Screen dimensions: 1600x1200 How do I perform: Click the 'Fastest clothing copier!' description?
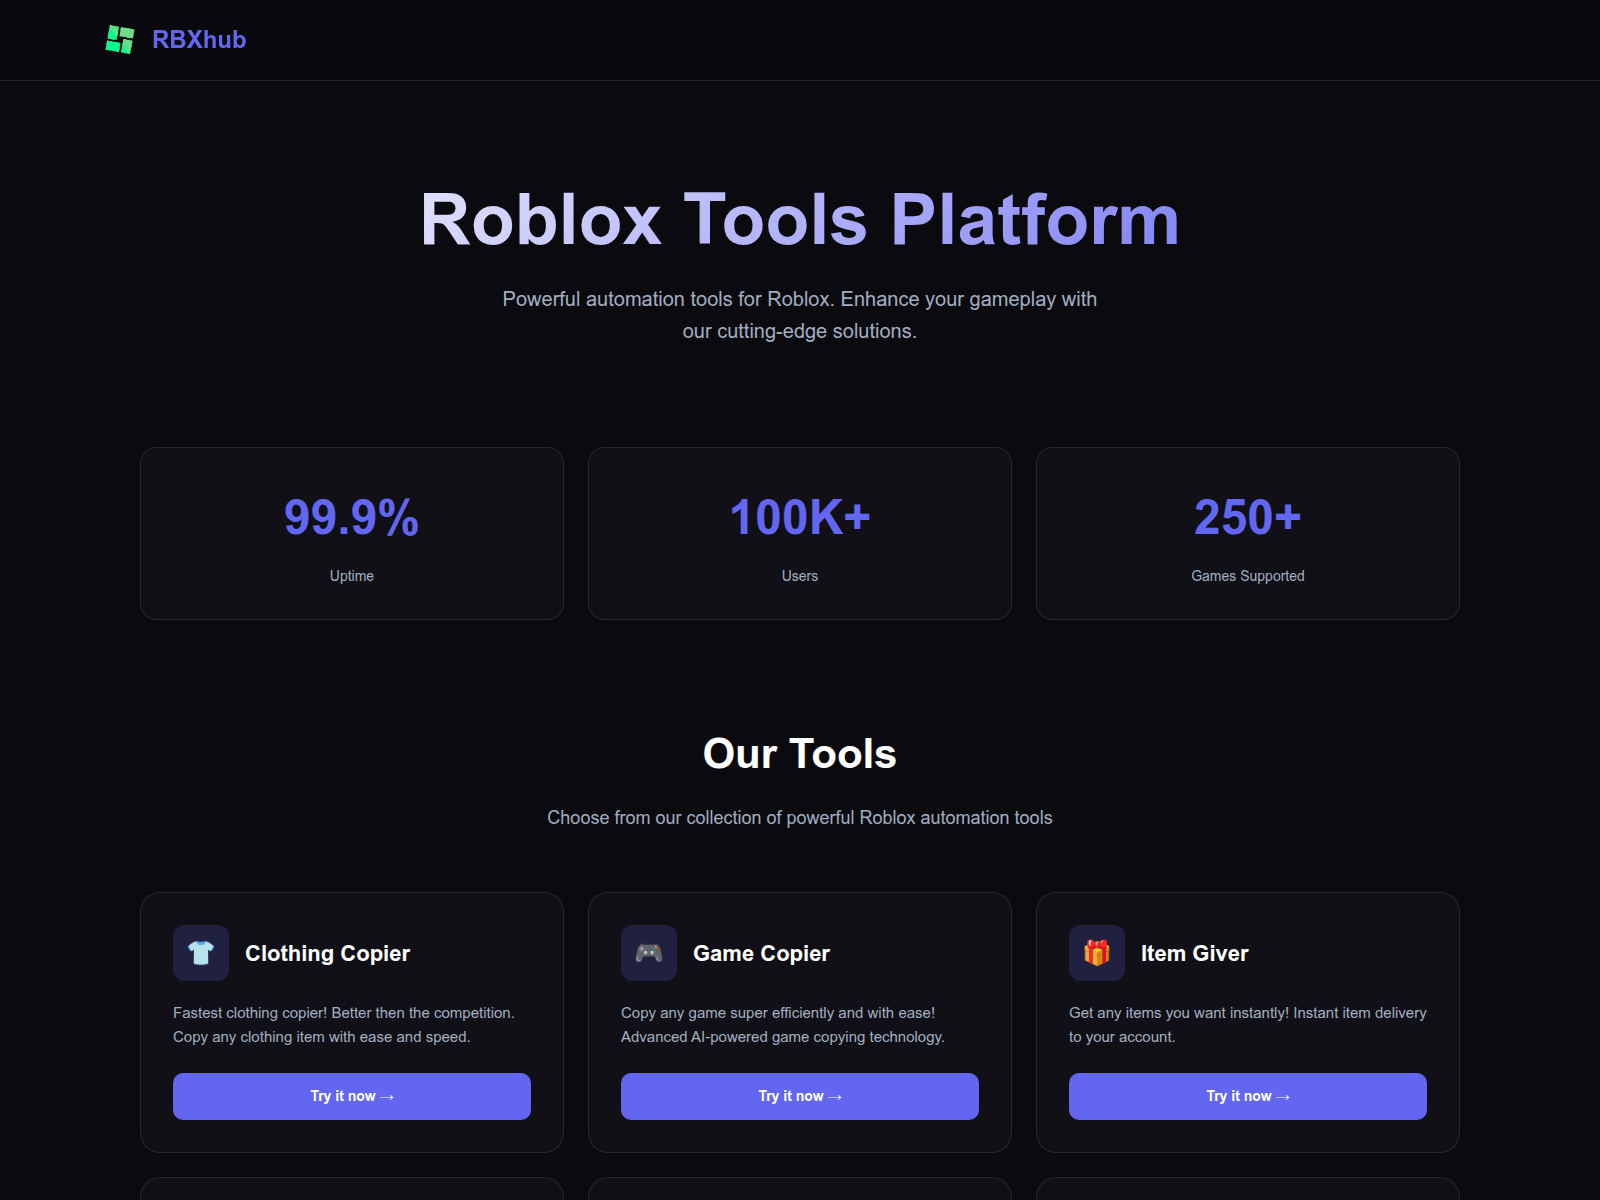coord(344,1025)
